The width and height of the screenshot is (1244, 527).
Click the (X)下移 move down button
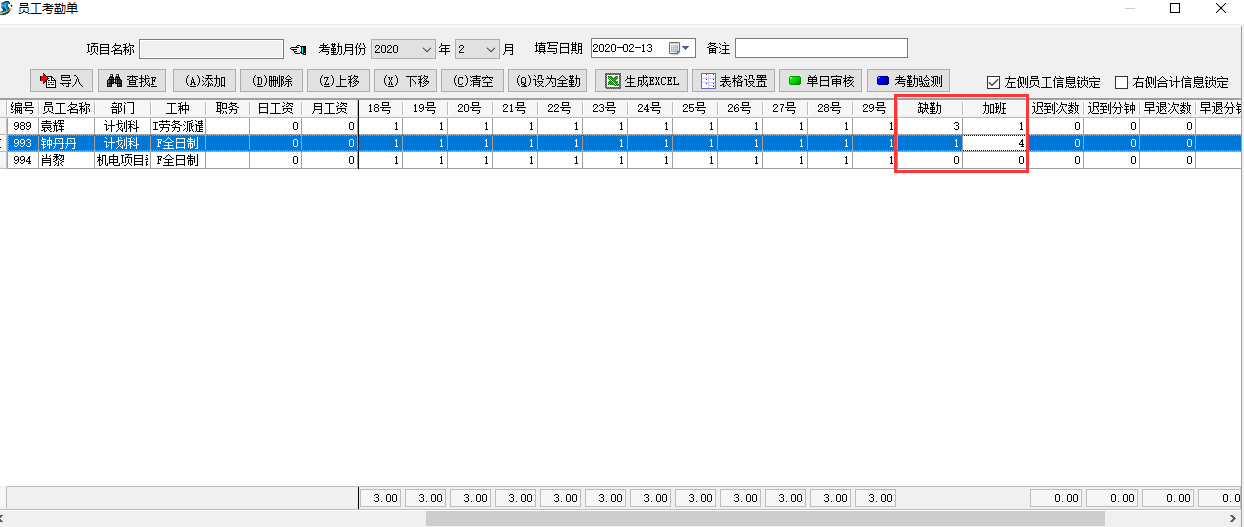tap(405, 81)
